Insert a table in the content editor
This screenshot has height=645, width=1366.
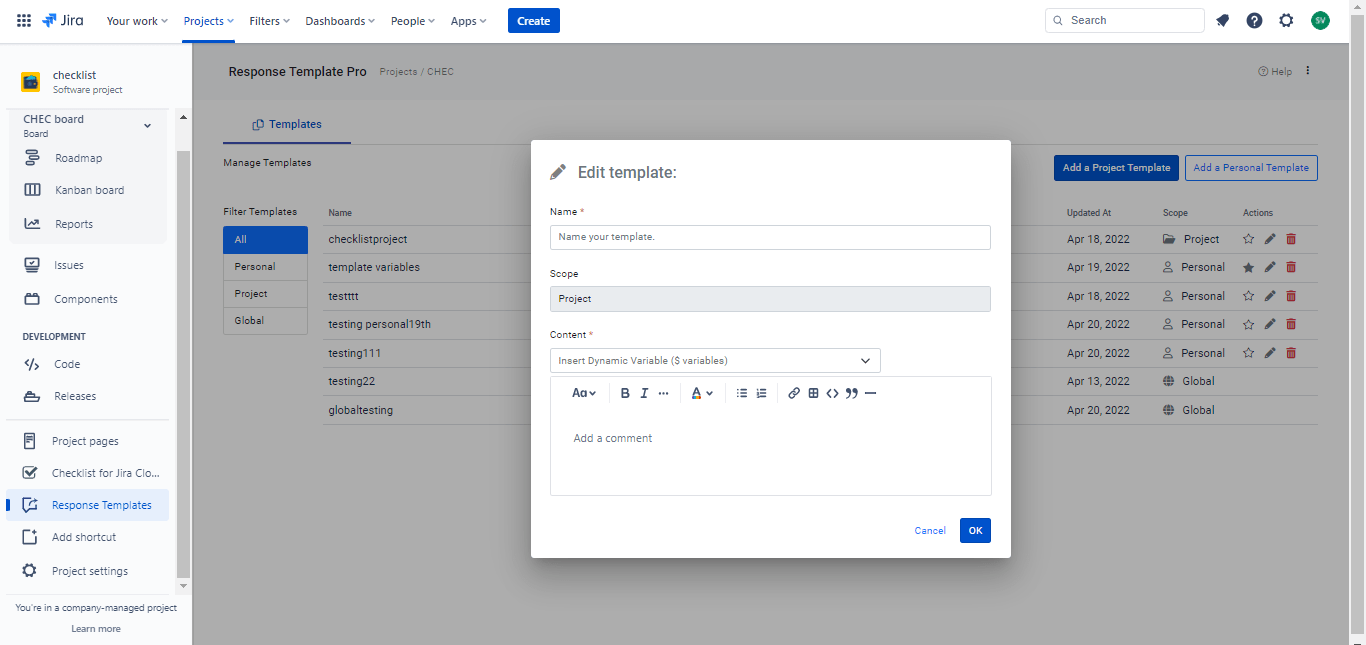(x=813, y=392)
